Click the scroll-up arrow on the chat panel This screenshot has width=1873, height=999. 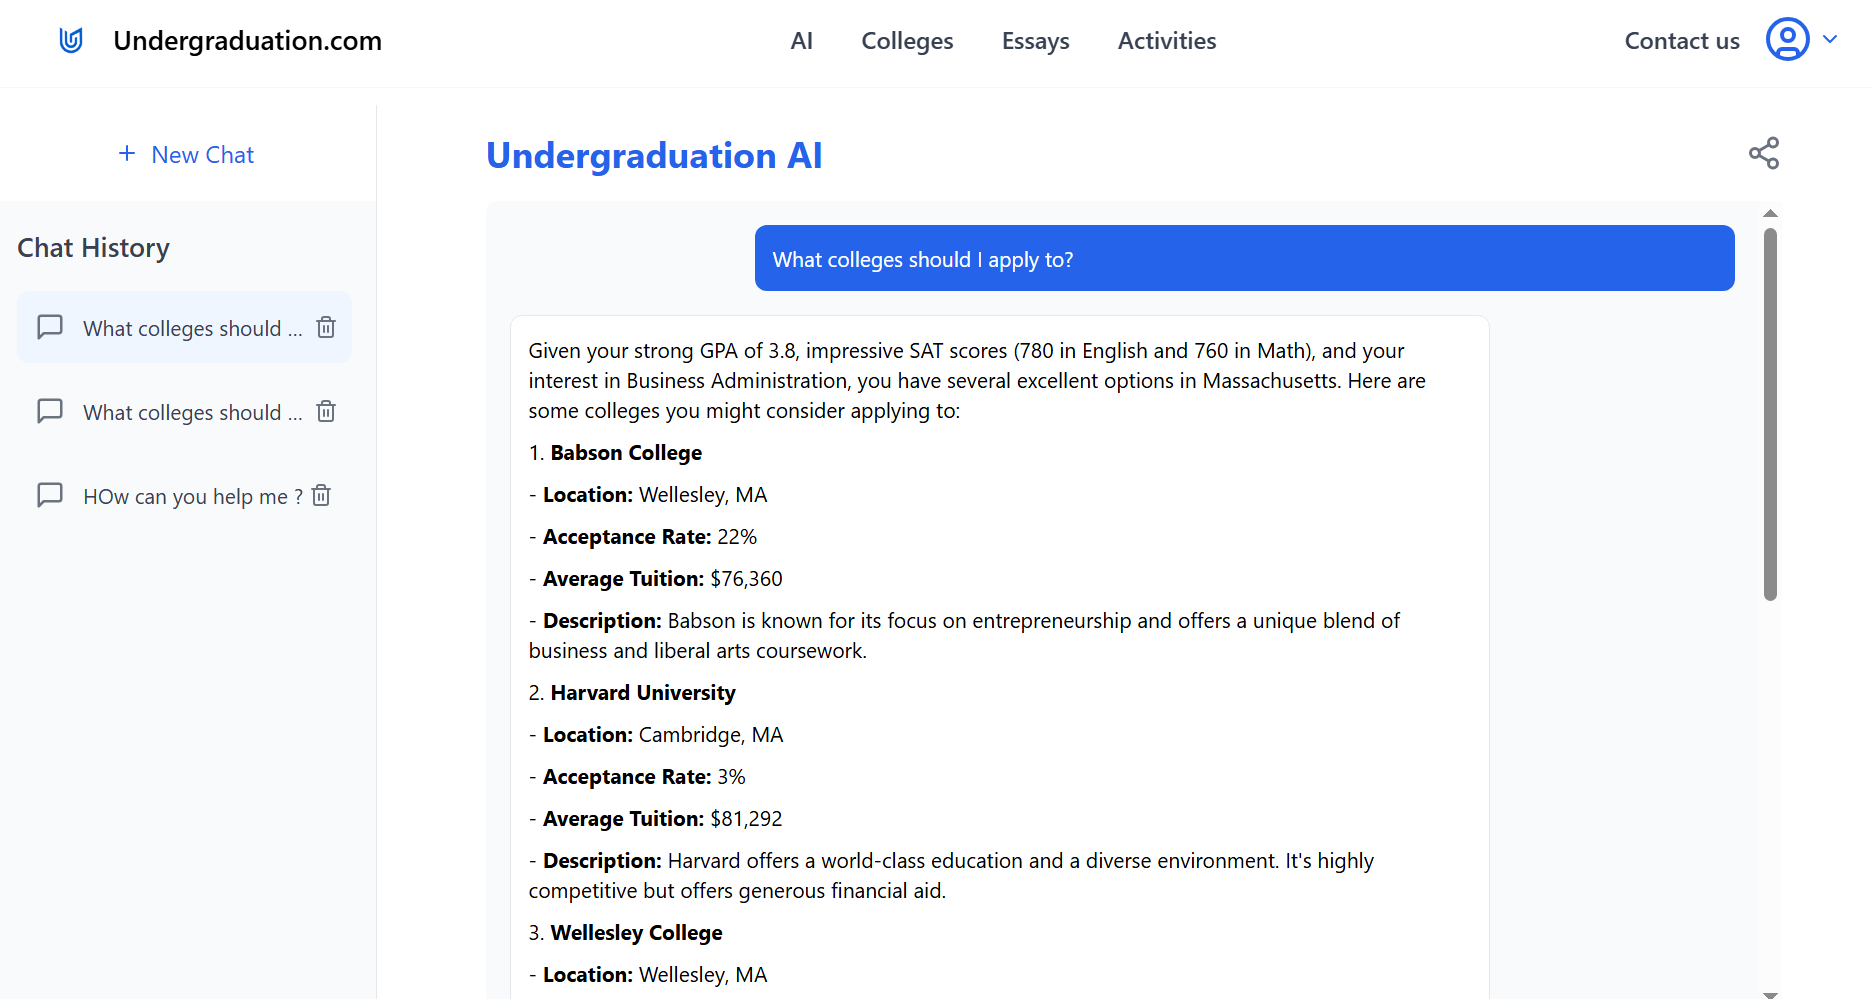(x=1770, y=213)
